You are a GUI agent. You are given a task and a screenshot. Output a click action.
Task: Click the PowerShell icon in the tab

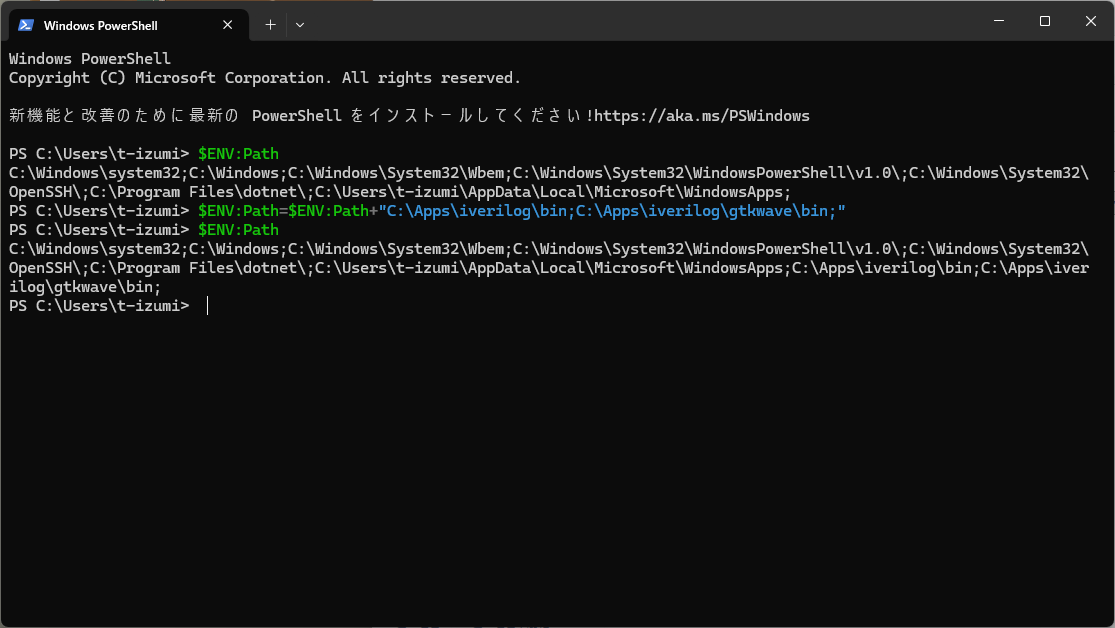26,25
